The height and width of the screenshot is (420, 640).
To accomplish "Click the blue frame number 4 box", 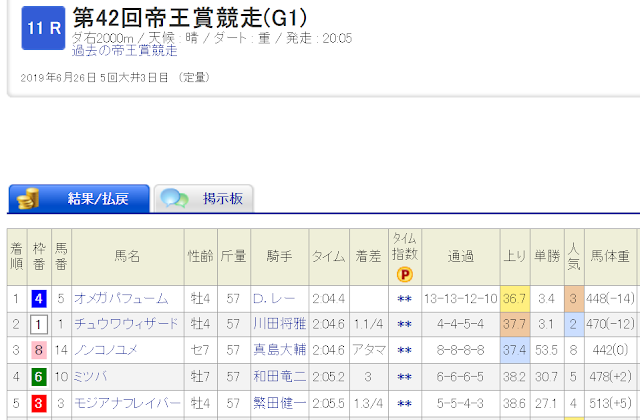I will tap(39, 299).
